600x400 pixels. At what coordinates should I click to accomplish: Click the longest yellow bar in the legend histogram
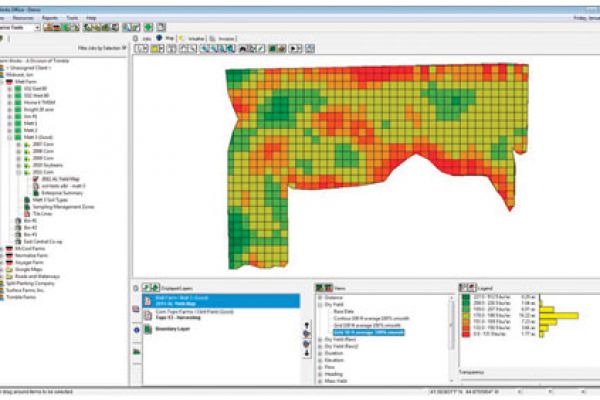[x=559, y=316]
